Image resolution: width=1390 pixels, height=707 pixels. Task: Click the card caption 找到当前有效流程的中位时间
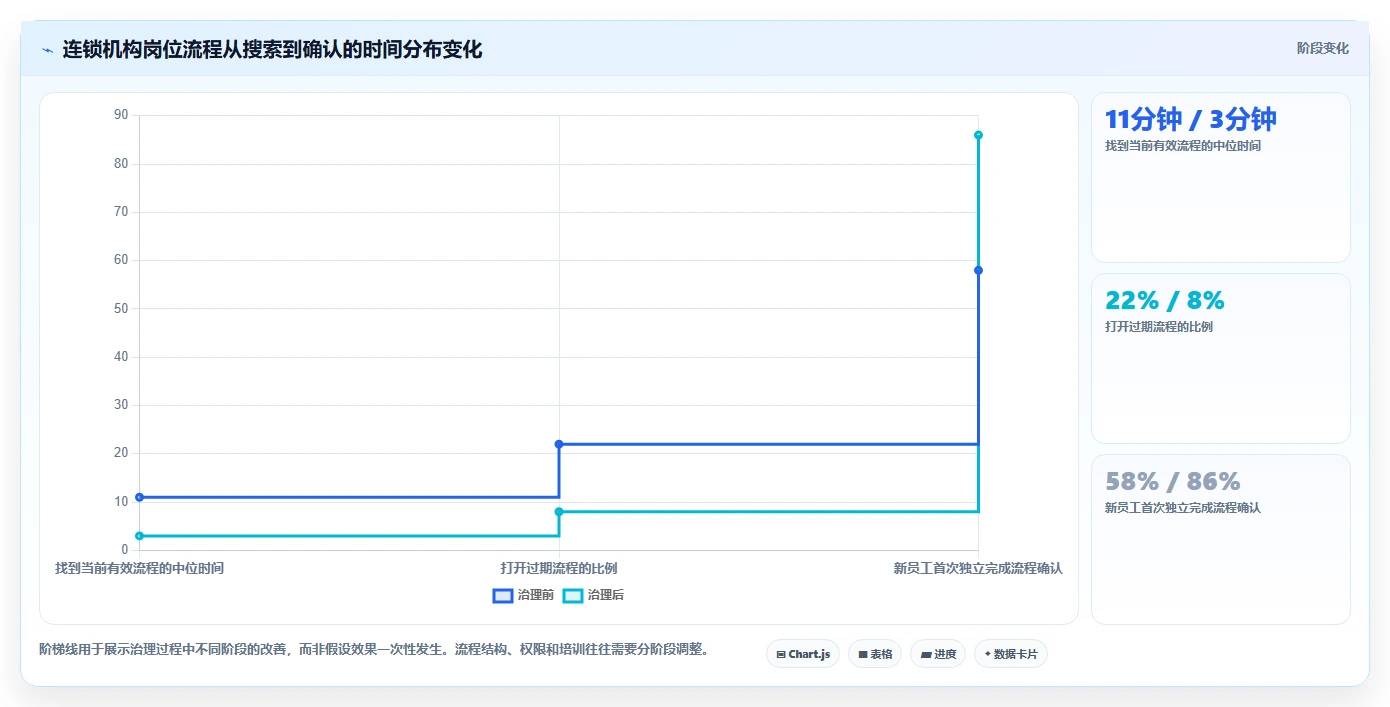click(x=1183, y=146)
